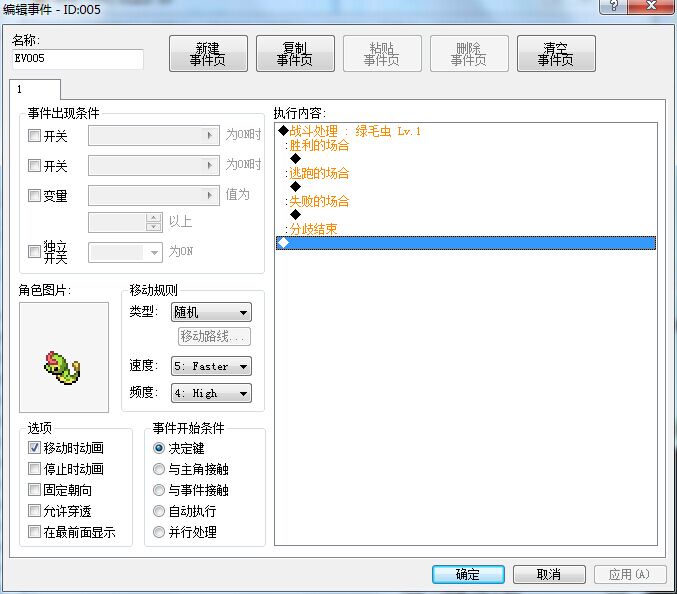Open the second 开关 selector field
677x594 pixels.
[x=154, y=165]
